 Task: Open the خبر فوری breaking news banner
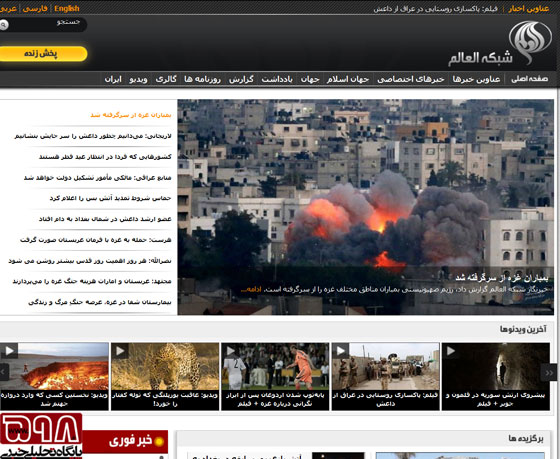(125, 441)
